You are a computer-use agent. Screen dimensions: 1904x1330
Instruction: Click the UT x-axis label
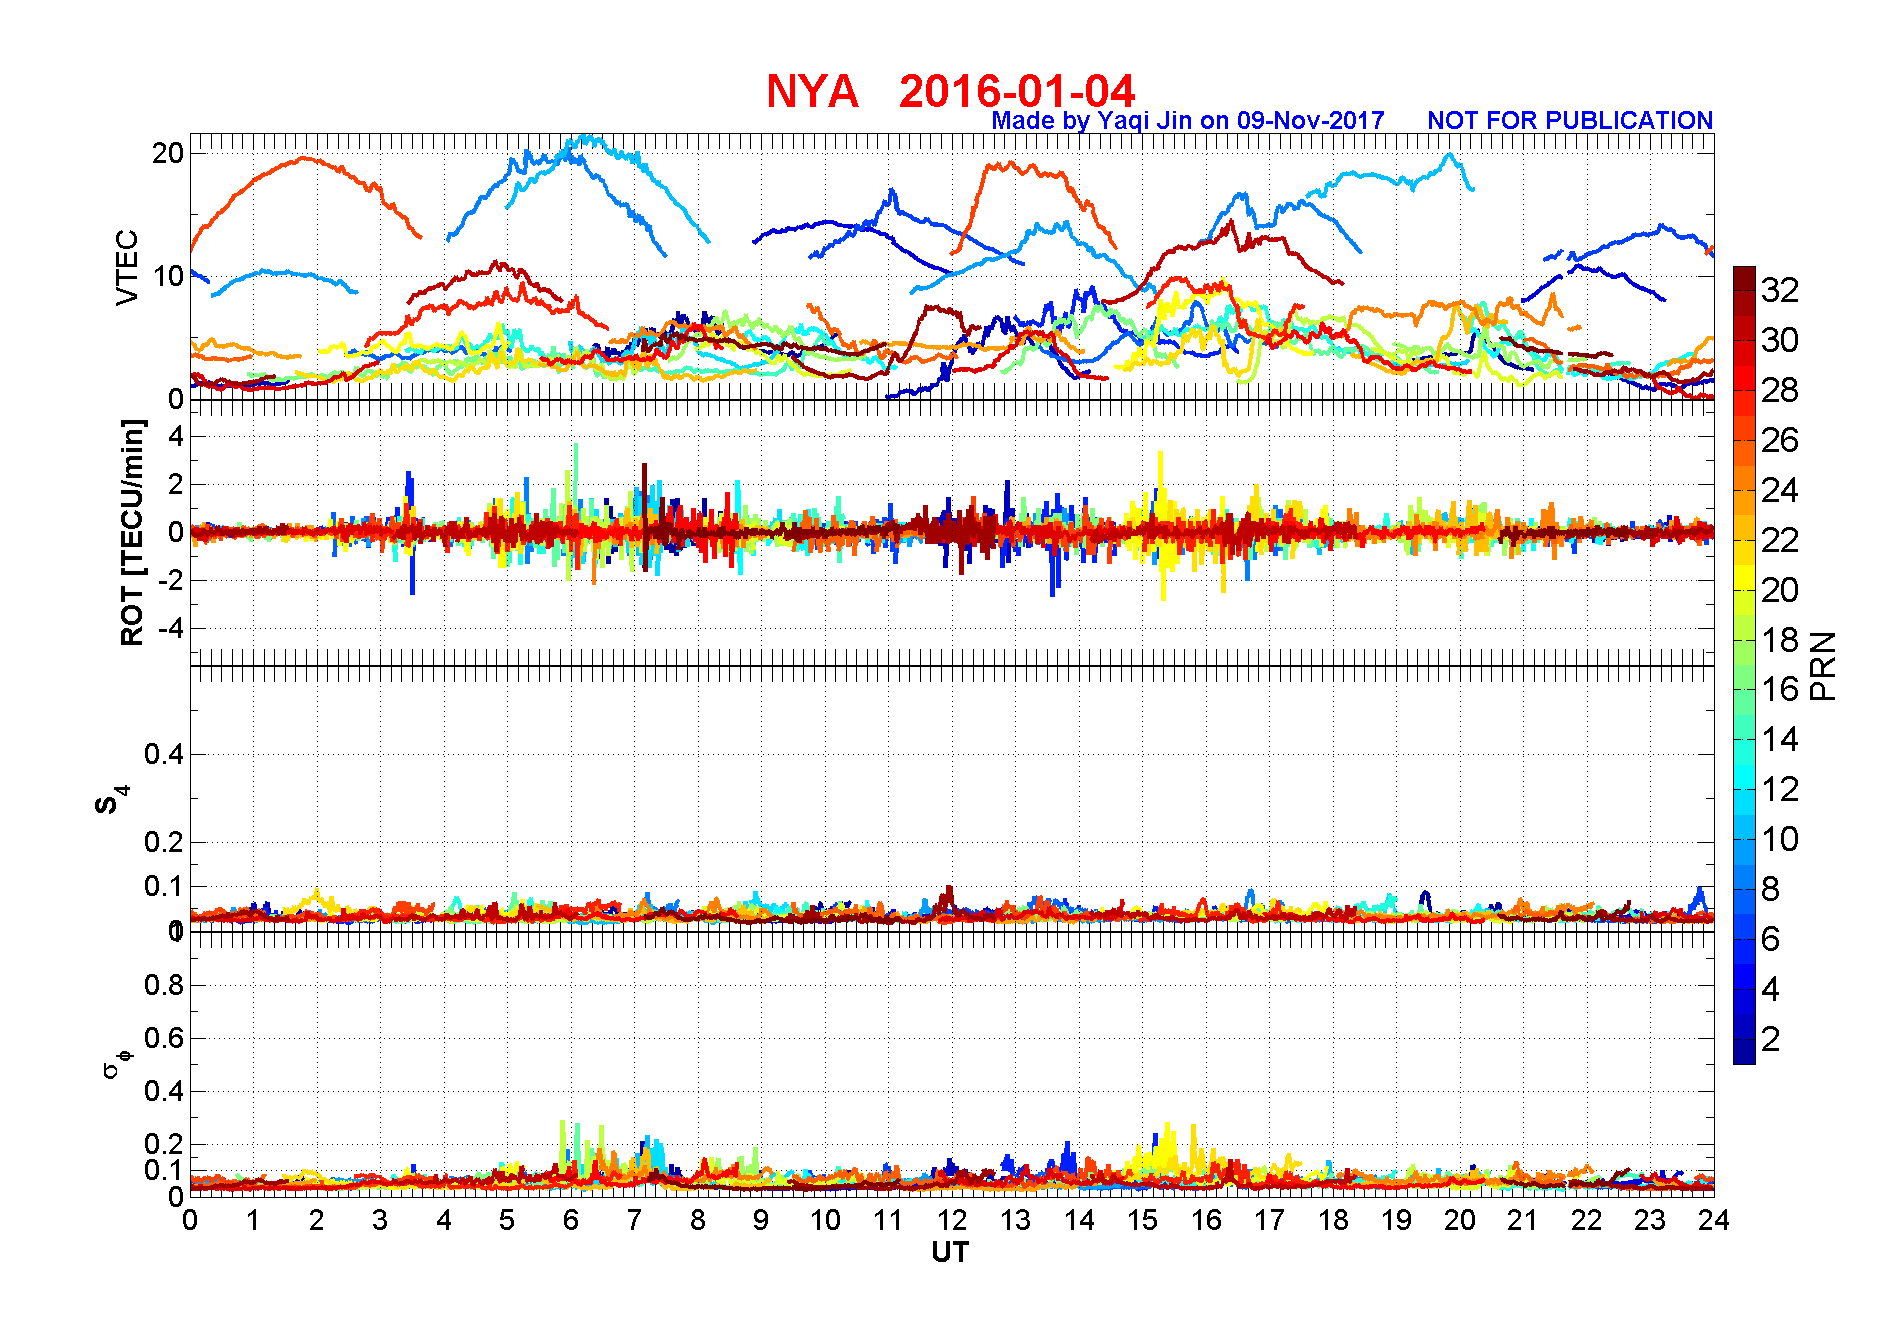click(950, 1252)
